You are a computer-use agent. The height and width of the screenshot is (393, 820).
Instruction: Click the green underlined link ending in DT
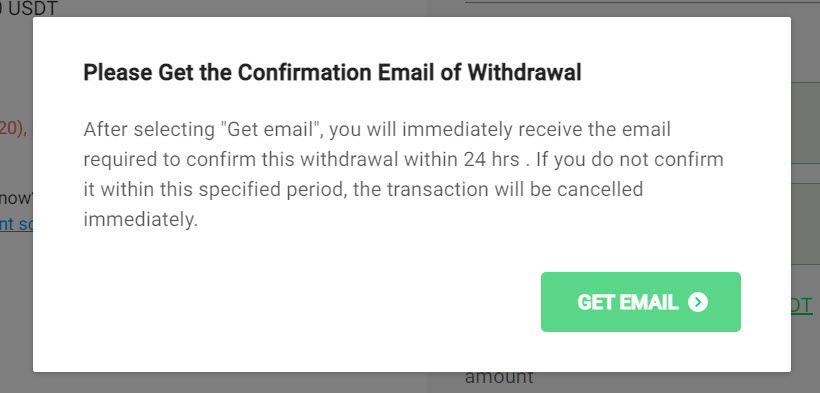[x=802, y=306]
